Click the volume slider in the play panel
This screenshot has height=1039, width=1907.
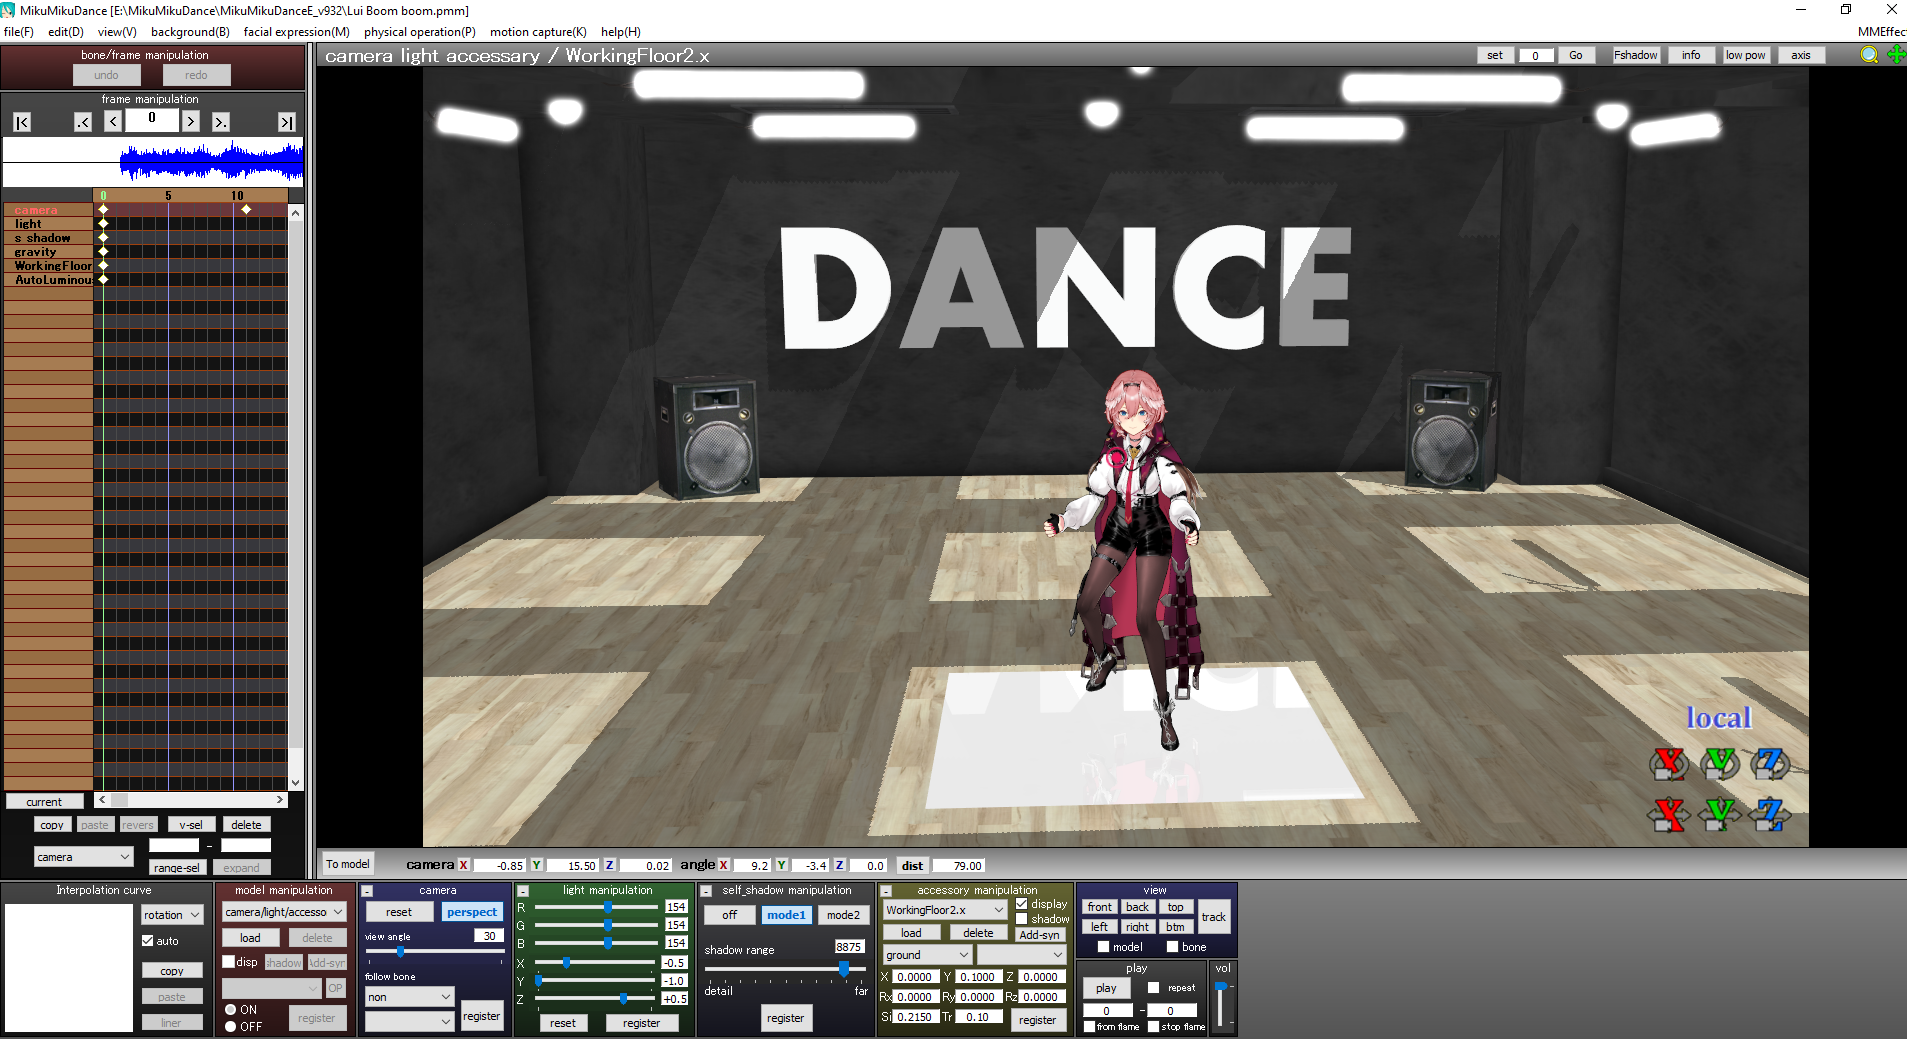(x=1222, y=988)
